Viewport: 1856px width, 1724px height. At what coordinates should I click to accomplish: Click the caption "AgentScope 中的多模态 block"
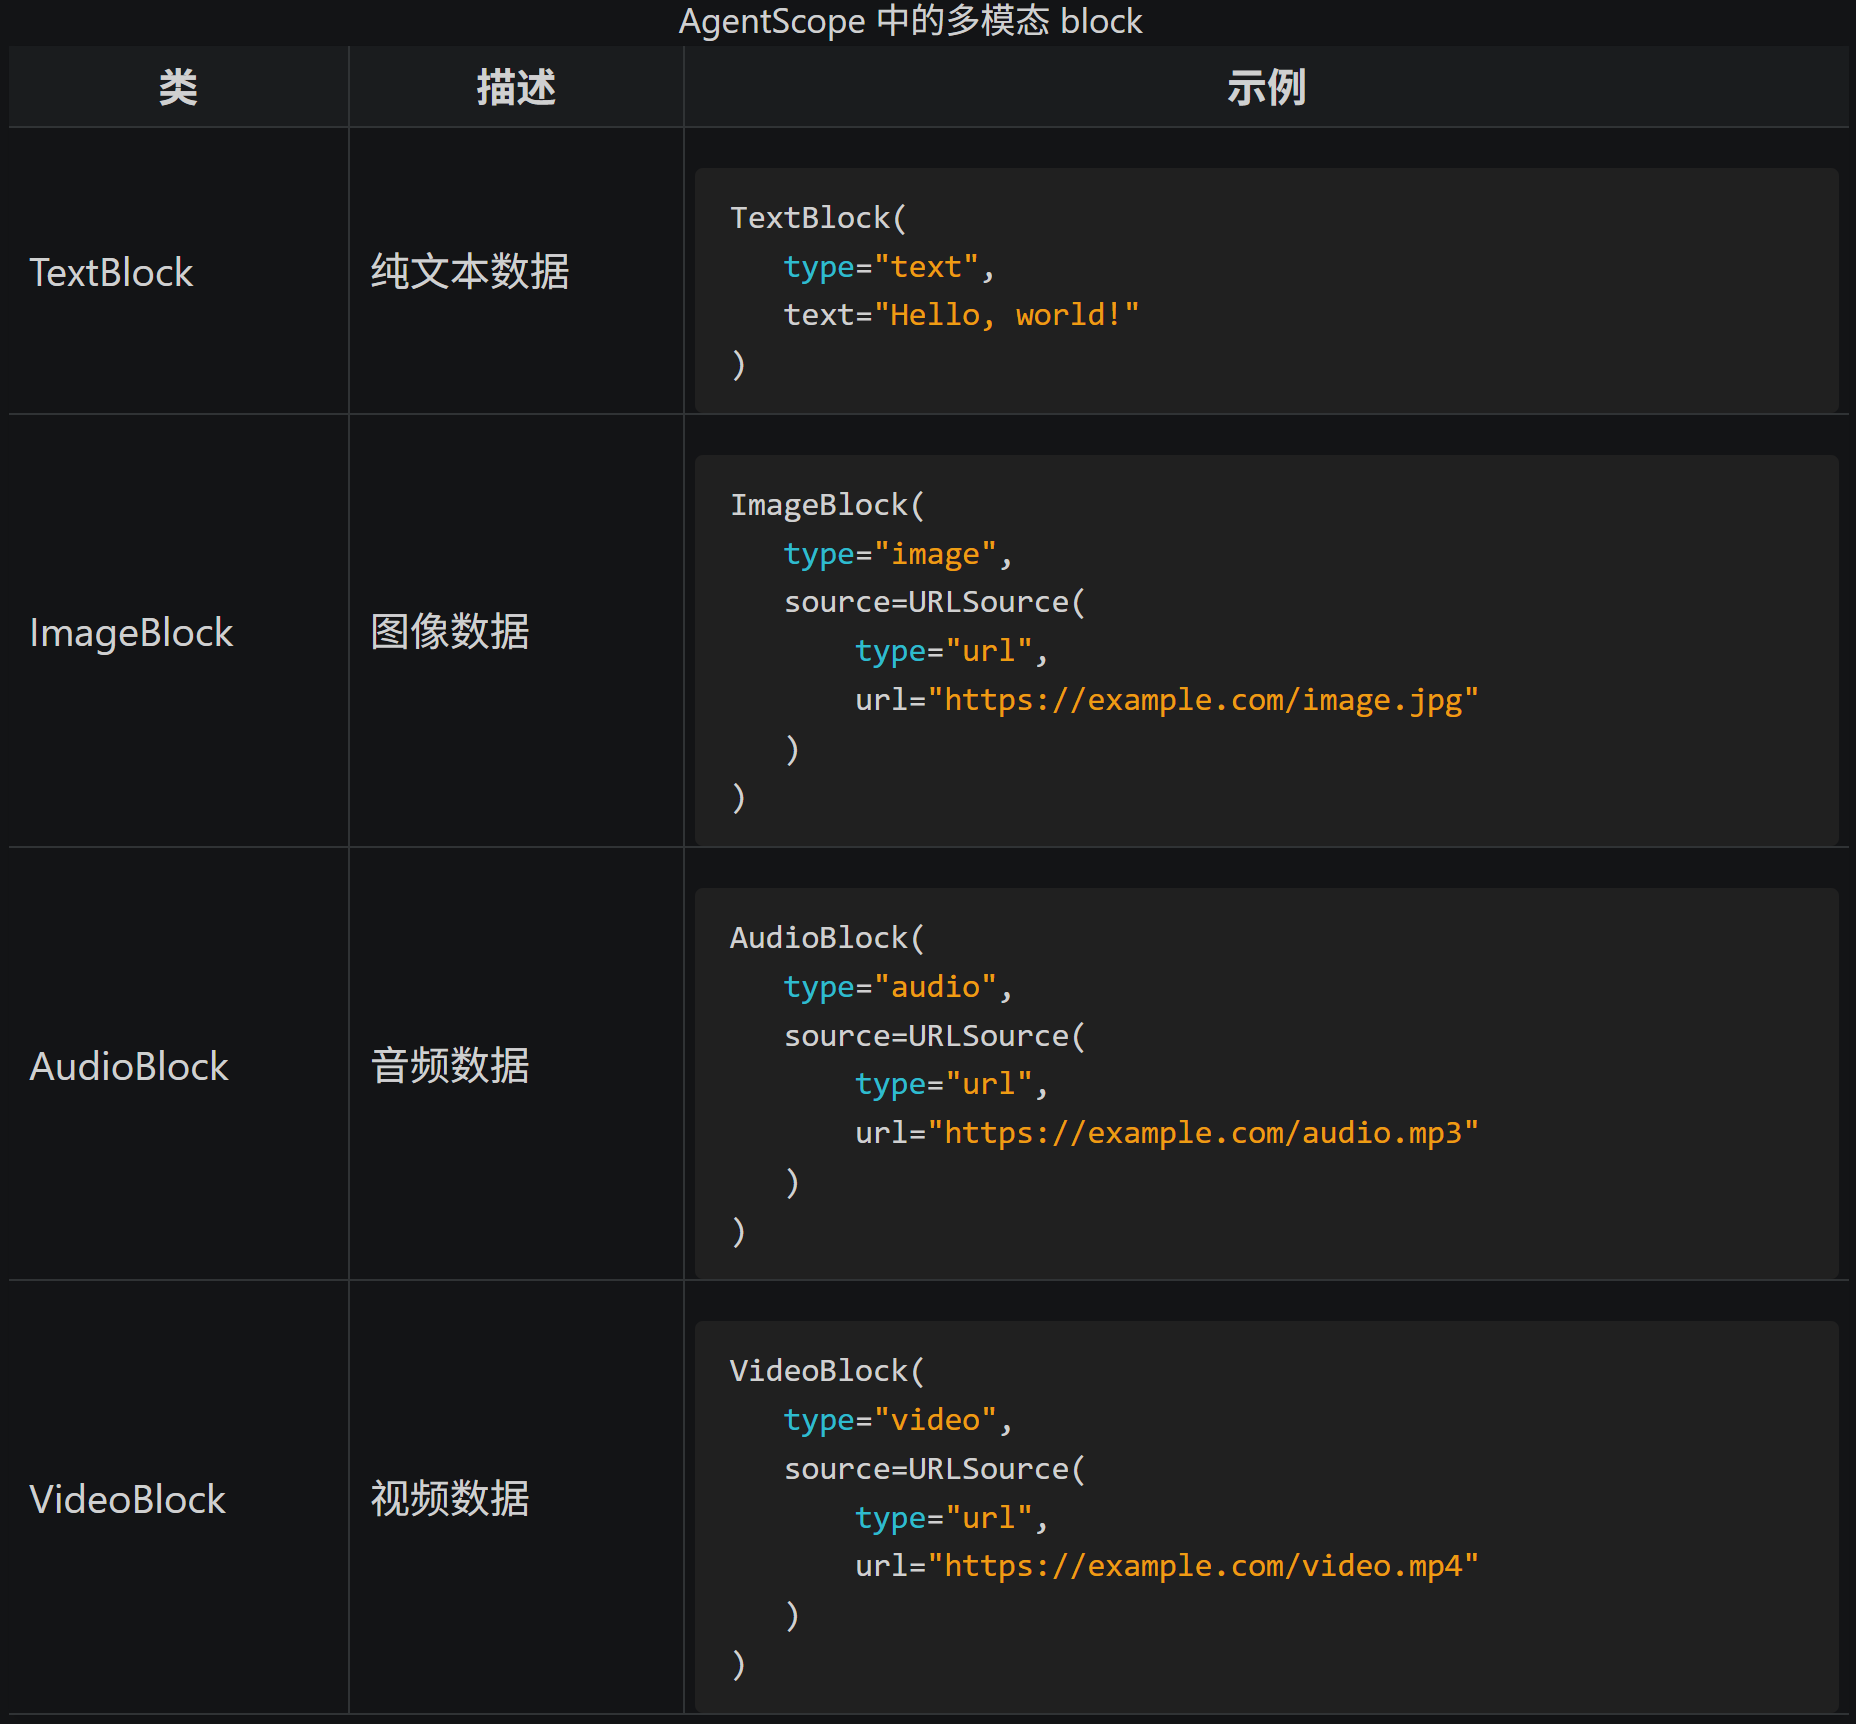[910, 21]
